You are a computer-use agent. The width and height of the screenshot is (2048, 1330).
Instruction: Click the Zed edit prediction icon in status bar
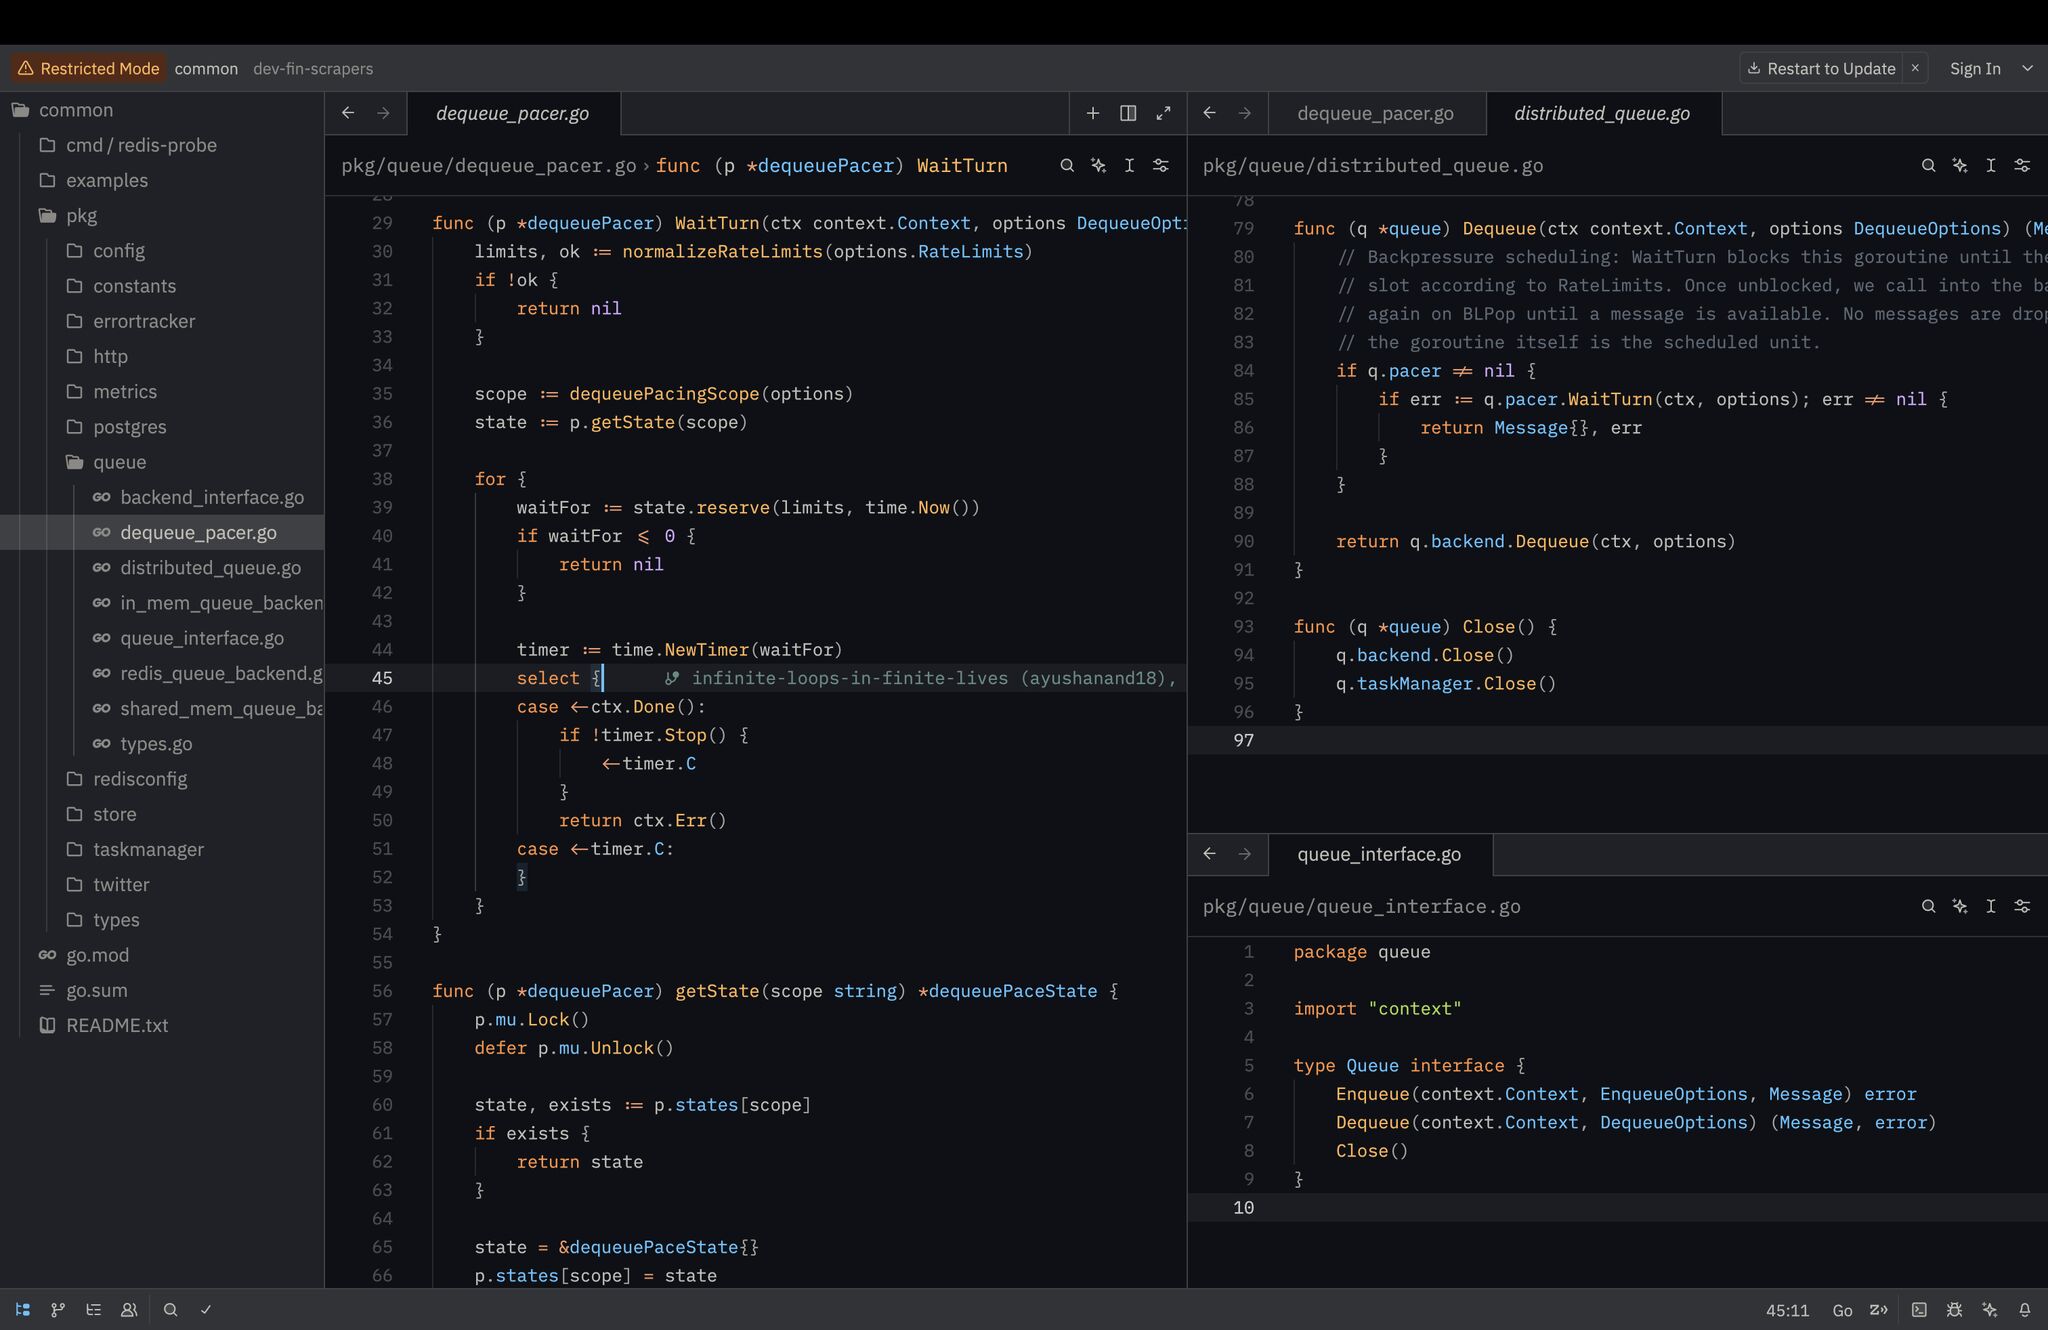coord(1879,1310)
